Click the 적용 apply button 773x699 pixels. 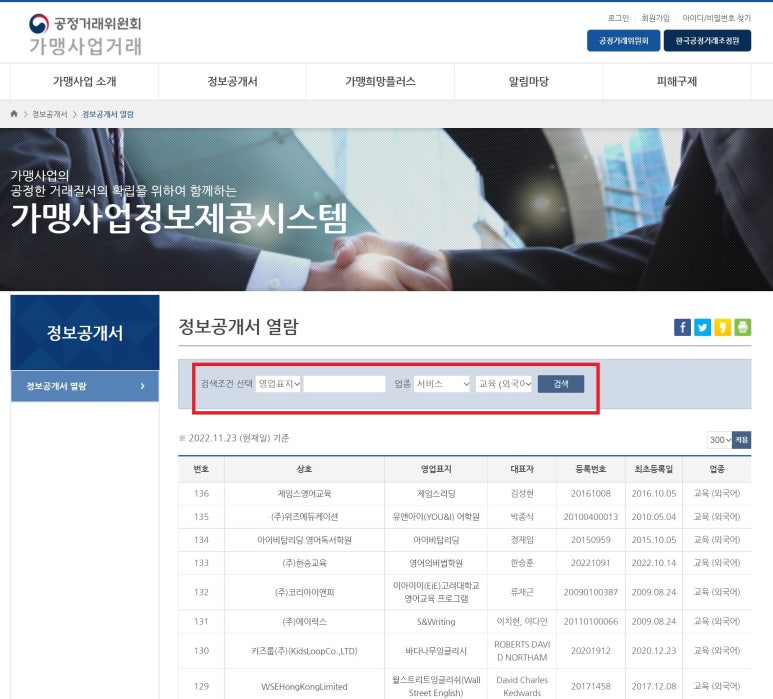click(741, 440)
